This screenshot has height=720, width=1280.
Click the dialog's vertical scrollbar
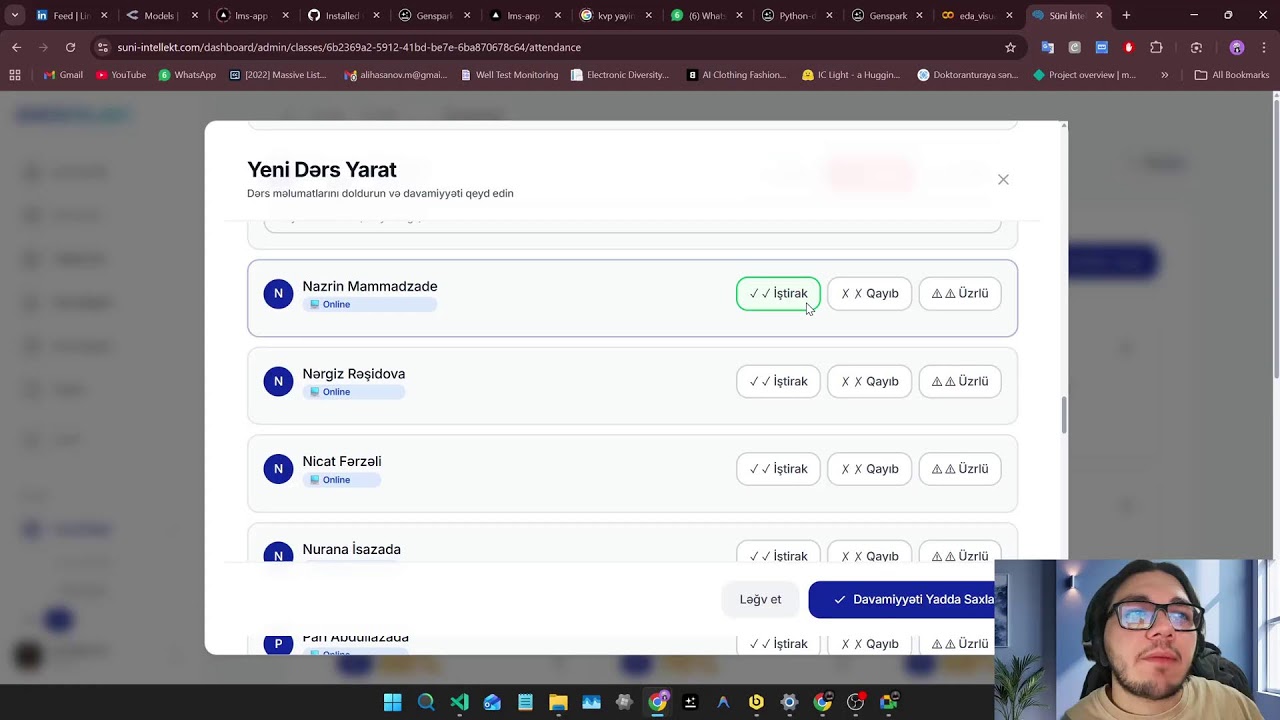(1064, 415)
